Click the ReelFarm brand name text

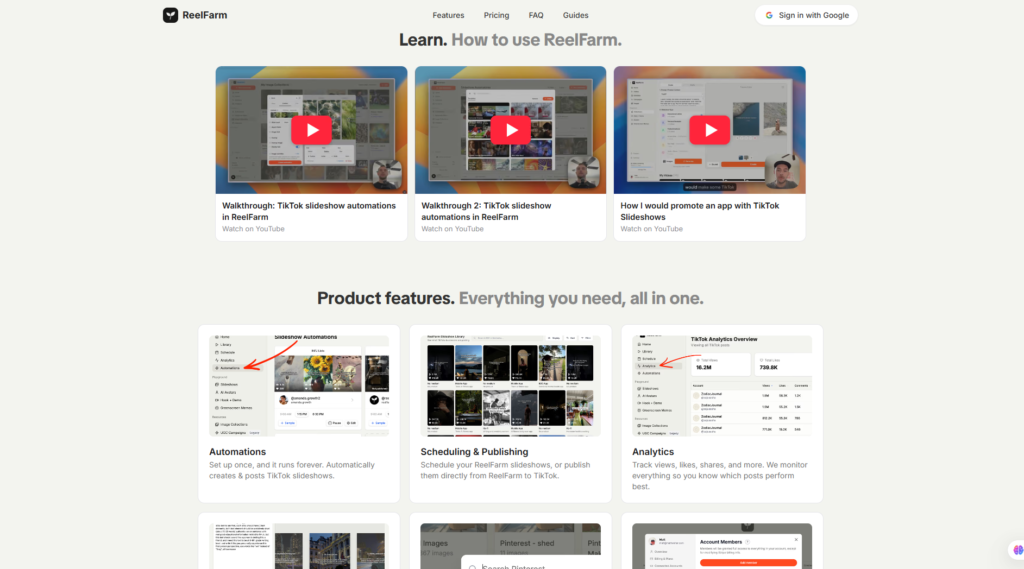click(204, 15)
